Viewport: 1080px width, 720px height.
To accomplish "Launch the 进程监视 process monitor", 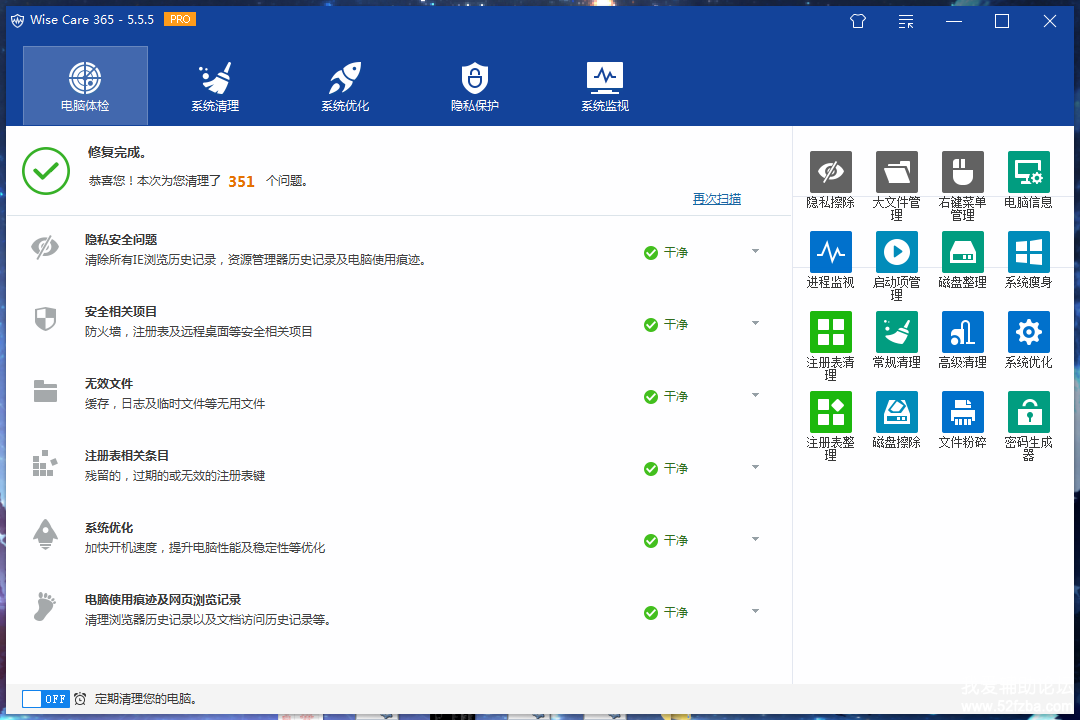I will 831,252.
